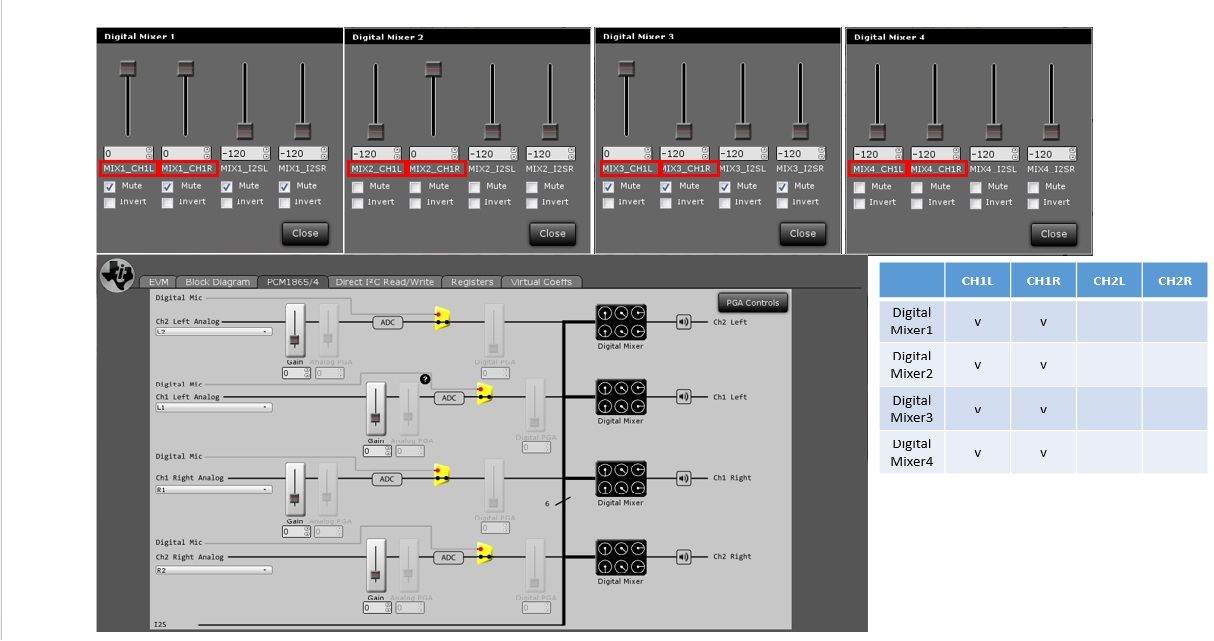This screenshot has width=1214, height=641.
Task: Click the MIX2_CH1R fader handle
Action: (433, 68)
